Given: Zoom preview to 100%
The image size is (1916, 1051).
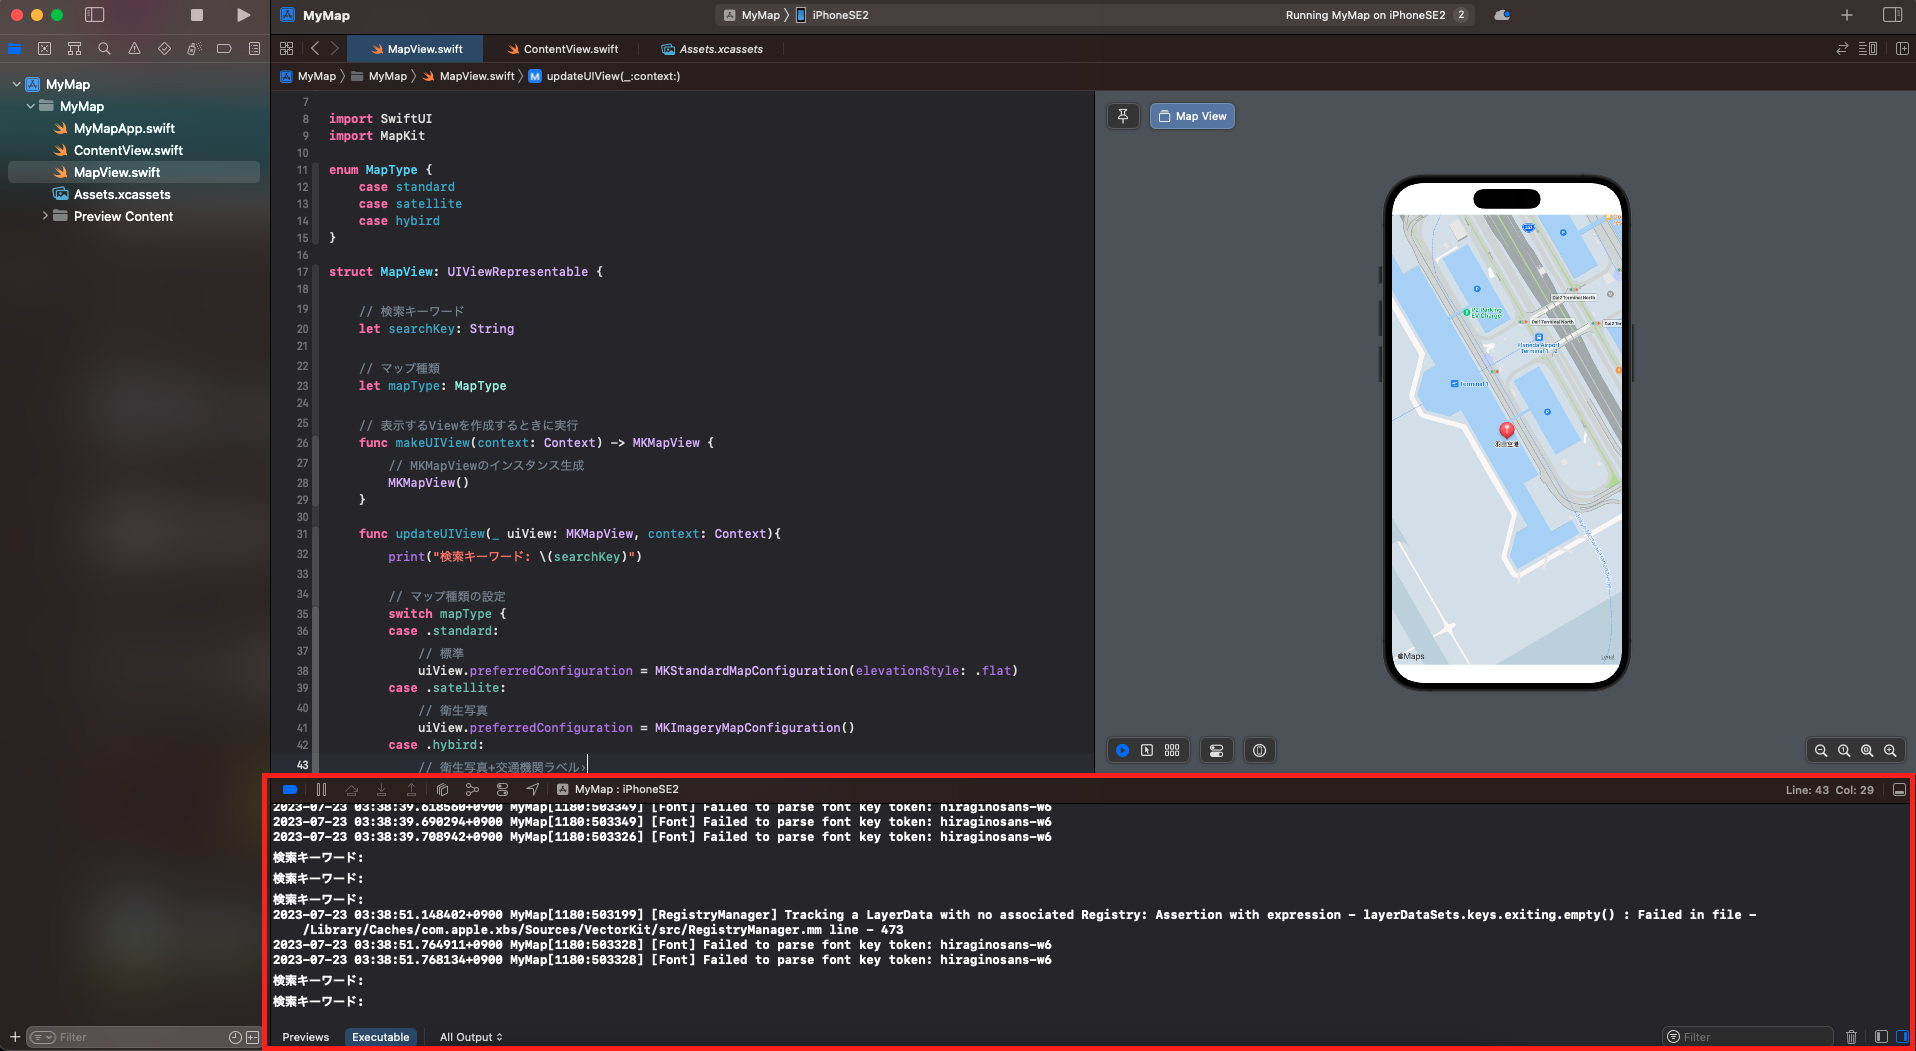Looking at the screenshot, I should coord(1844,750).
